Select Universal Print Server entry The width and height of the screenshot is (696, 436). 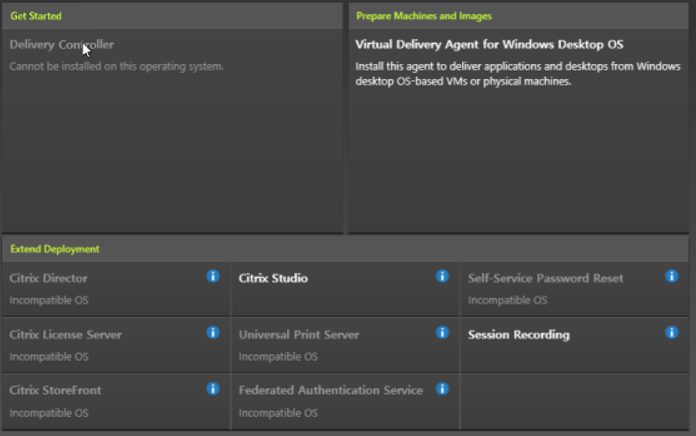pos(345,345)
